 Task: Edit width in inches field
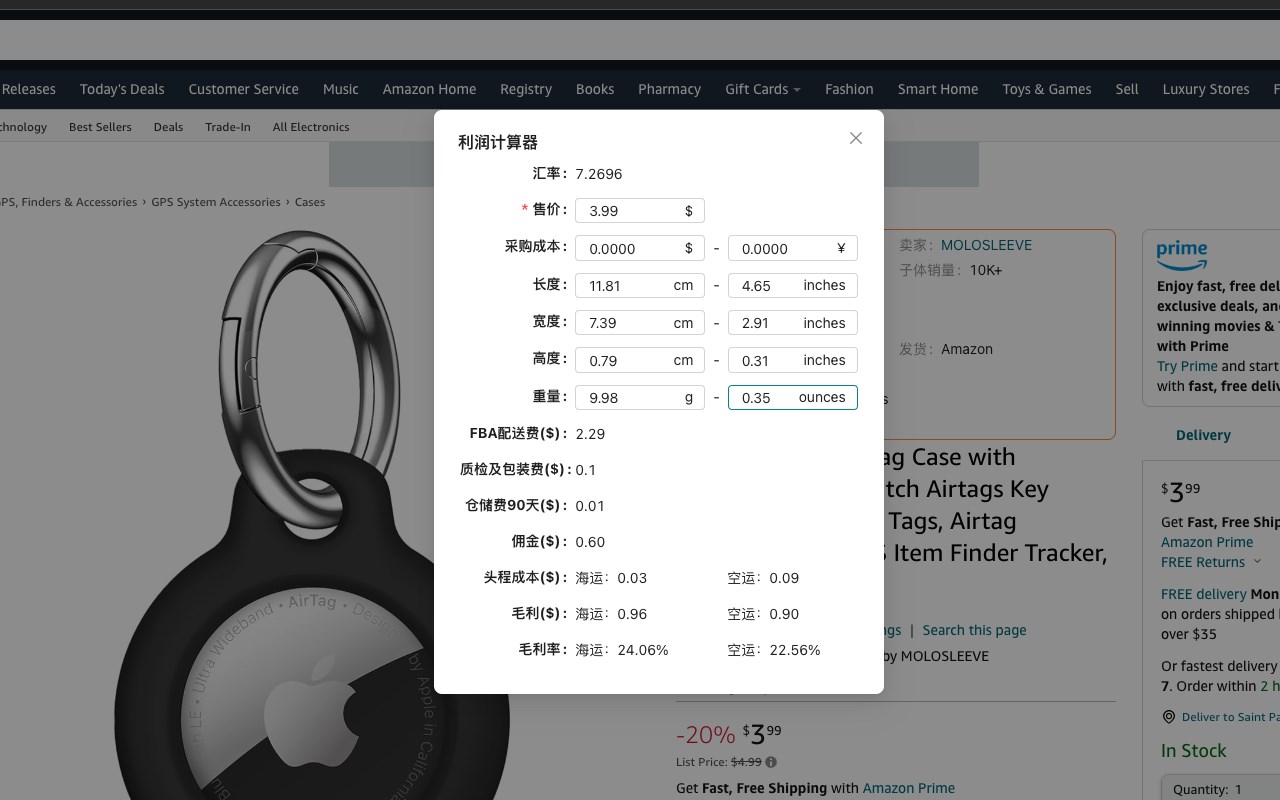click(x=792, y=323)
